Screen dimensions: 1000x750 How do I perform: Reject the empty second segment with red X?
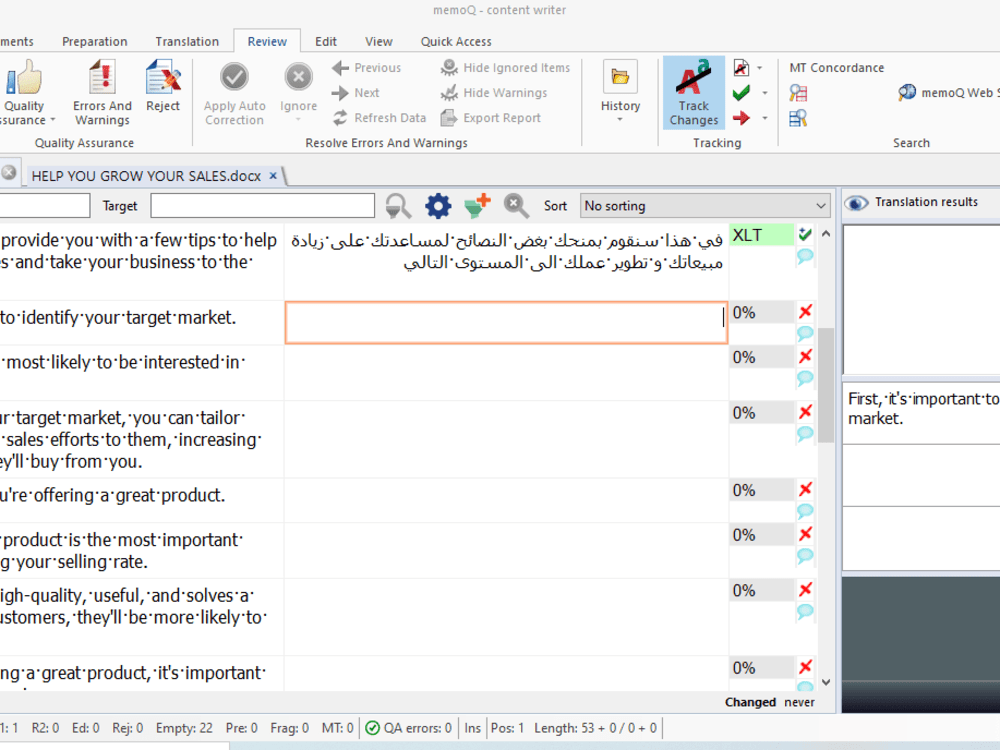click(x=804, y=311)
